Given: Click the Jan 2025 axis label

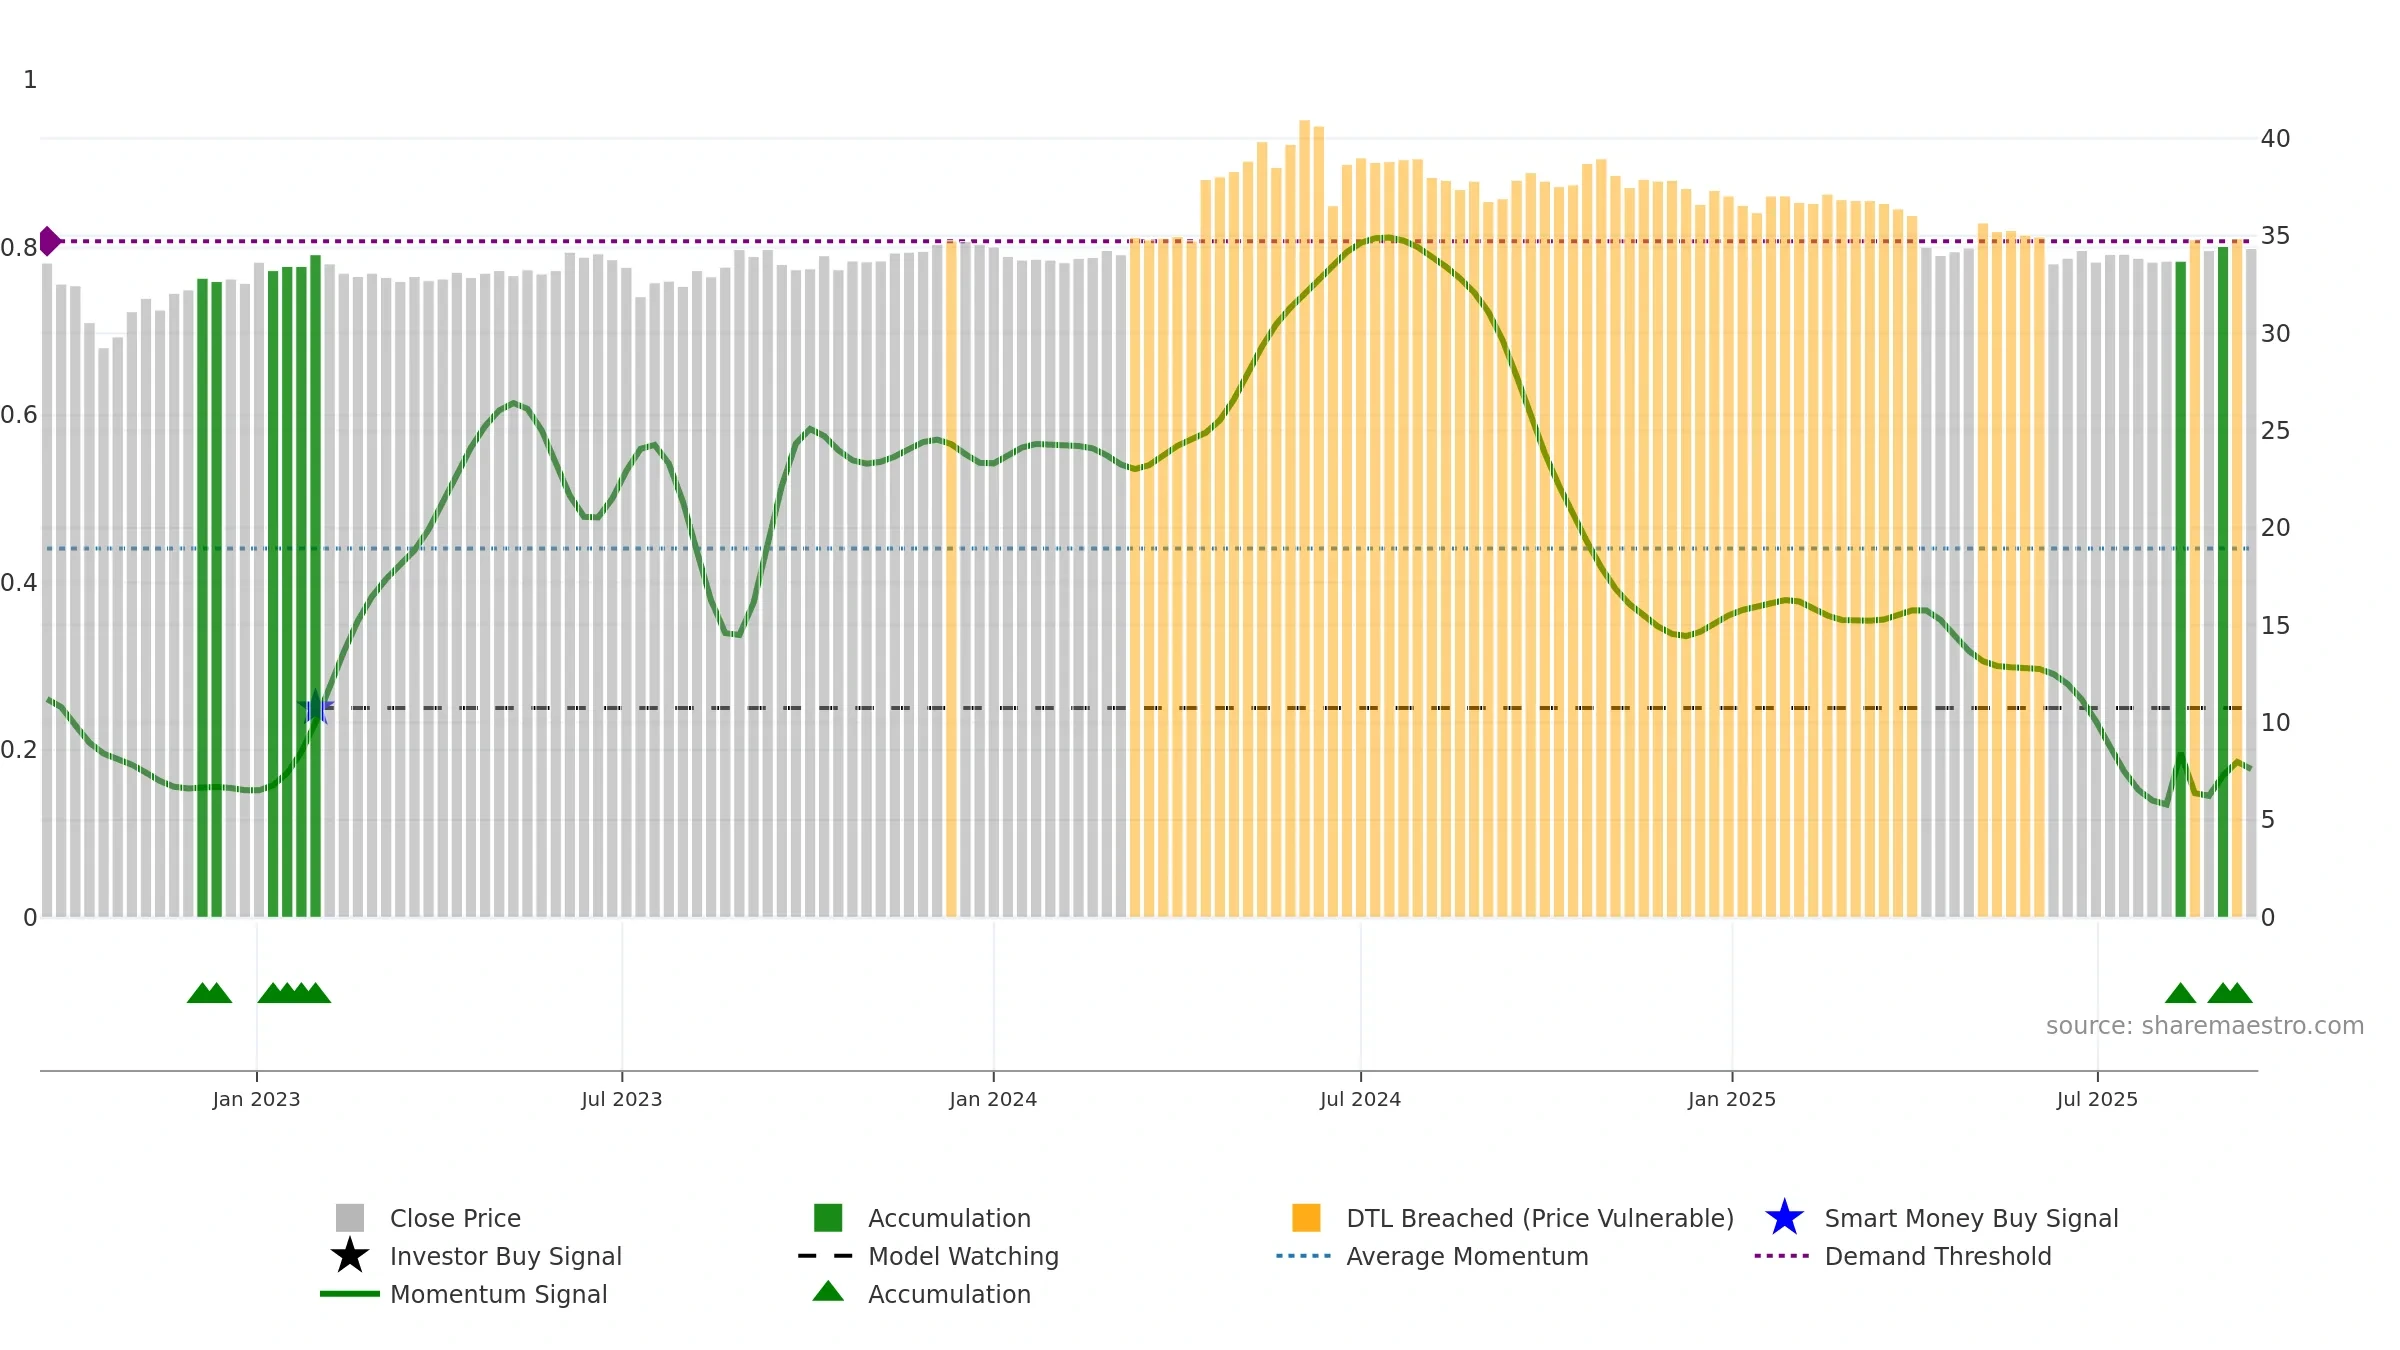Looking at the screenshot, I should (1732, 1100).
